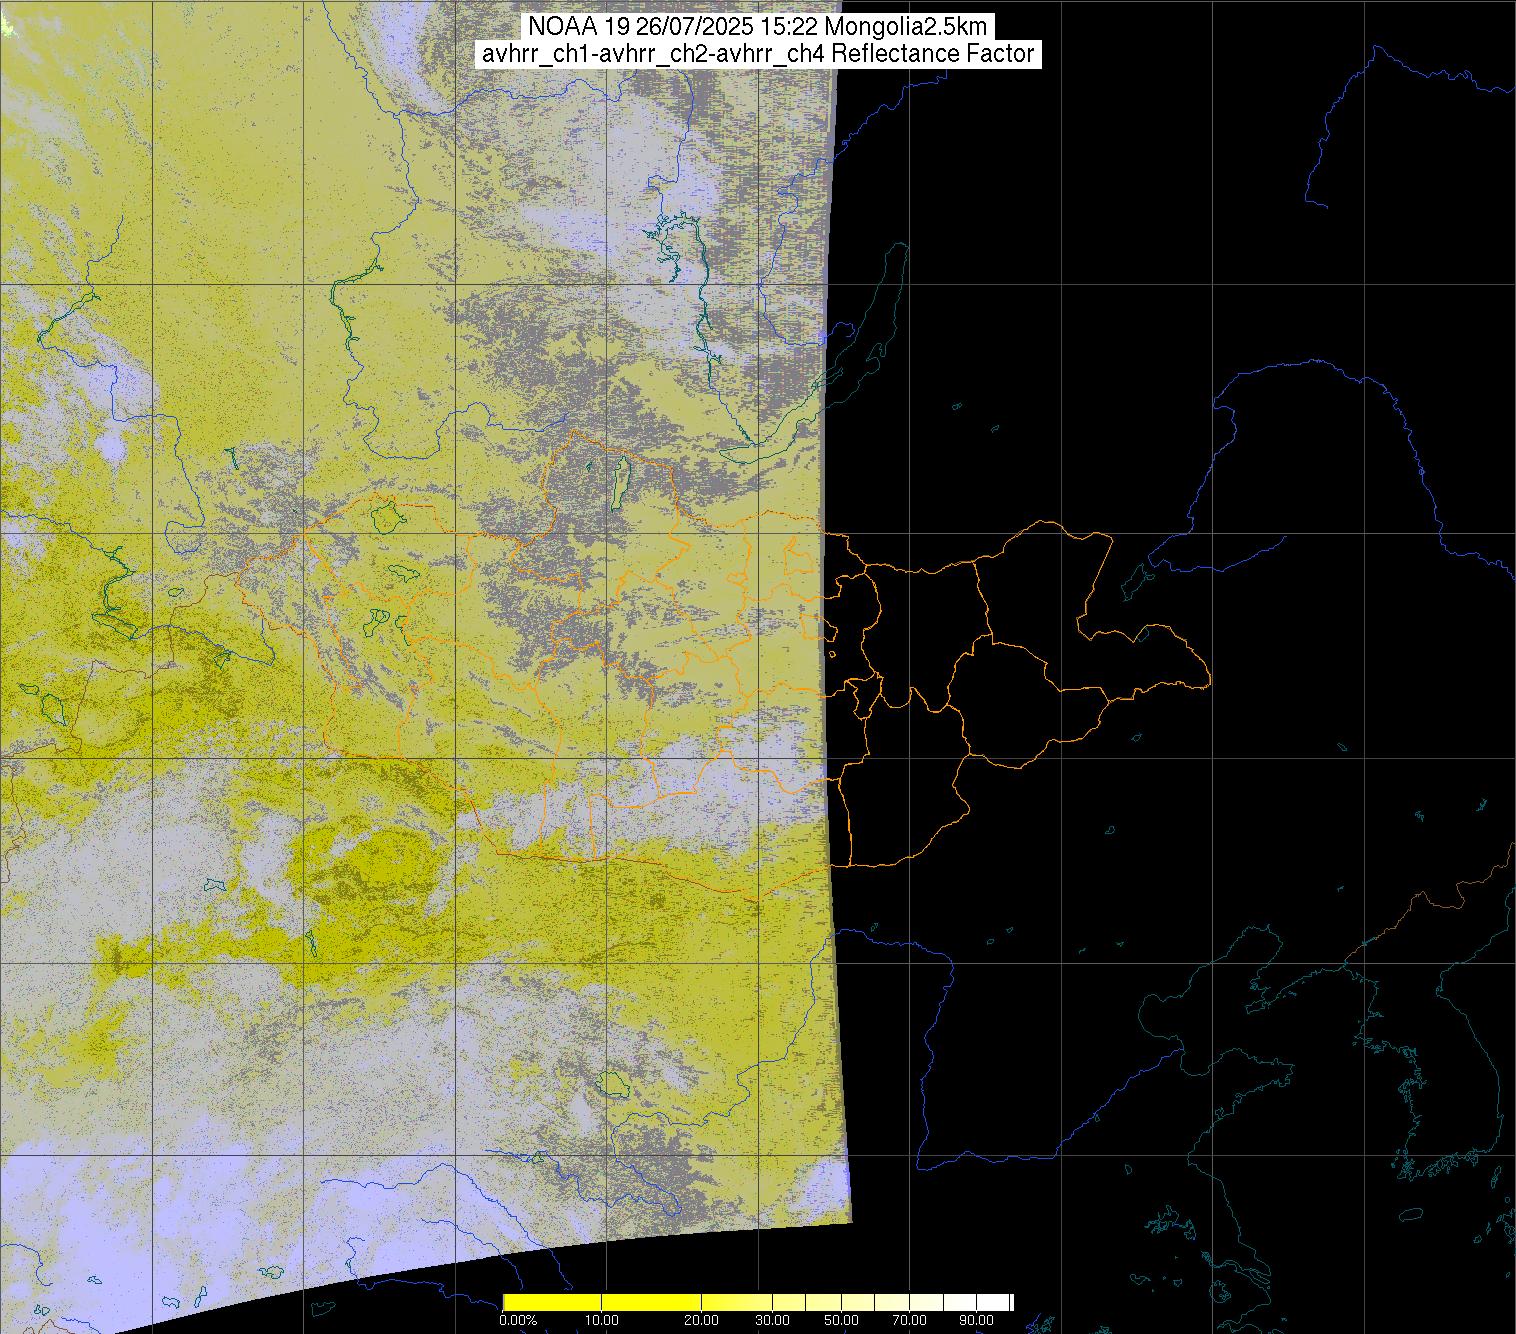This screenshot has width=1516, height=1334.
Task: Pick the bright yellow 0–10 legend segment
Action: click(551, 1302)
